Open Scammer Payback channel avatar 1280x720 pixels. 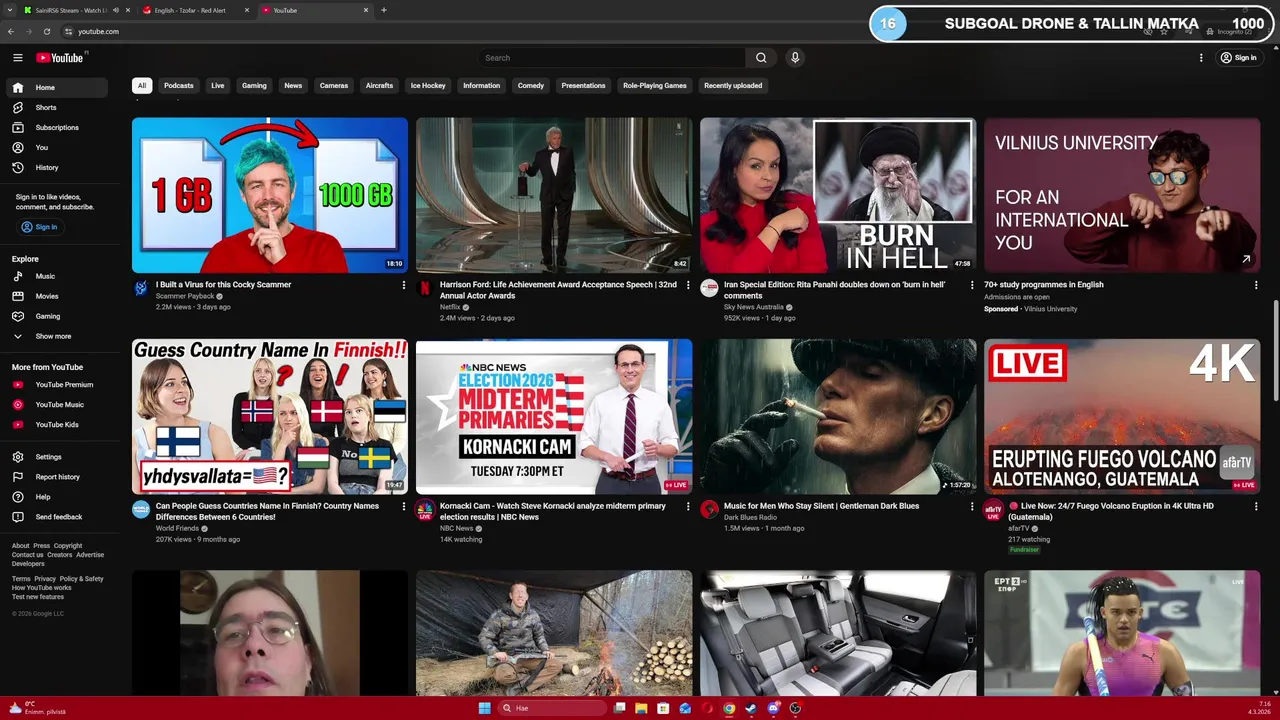pyautogui.click(x=141, y=288)
